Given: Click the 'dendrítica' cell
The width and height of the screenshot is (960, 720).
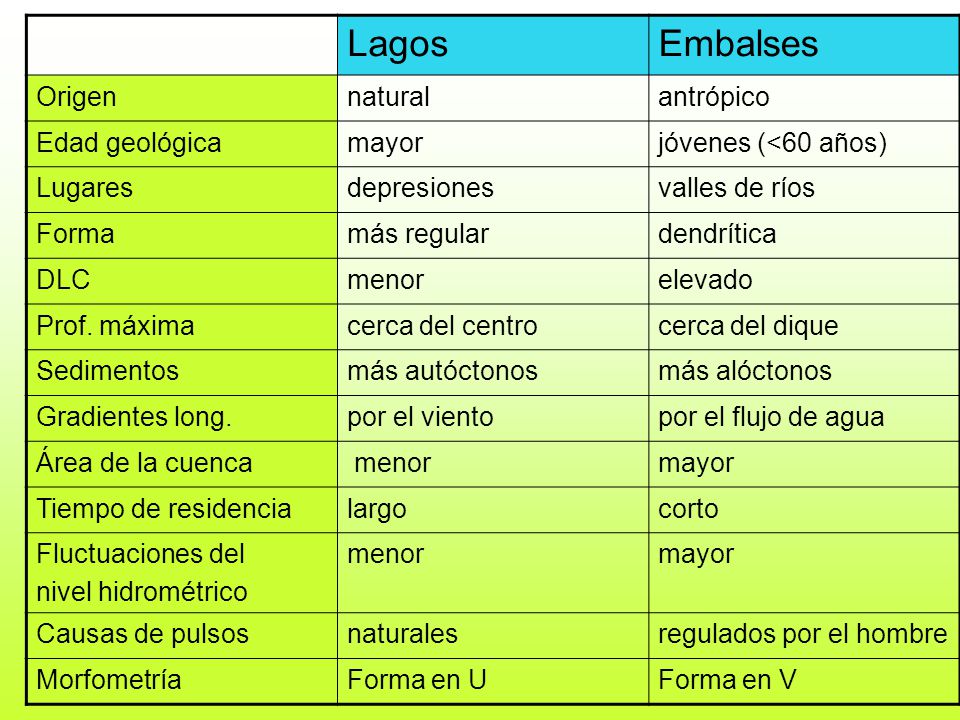Looking at the screenshot, I should [804, 235].
